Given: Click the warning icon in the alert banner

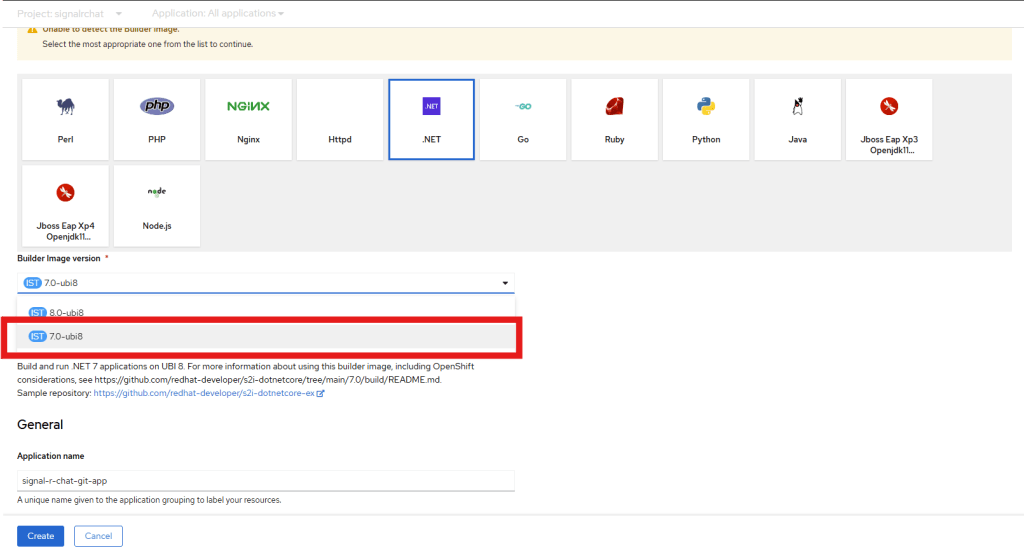Looking at the screenshot, I should 32,29.
